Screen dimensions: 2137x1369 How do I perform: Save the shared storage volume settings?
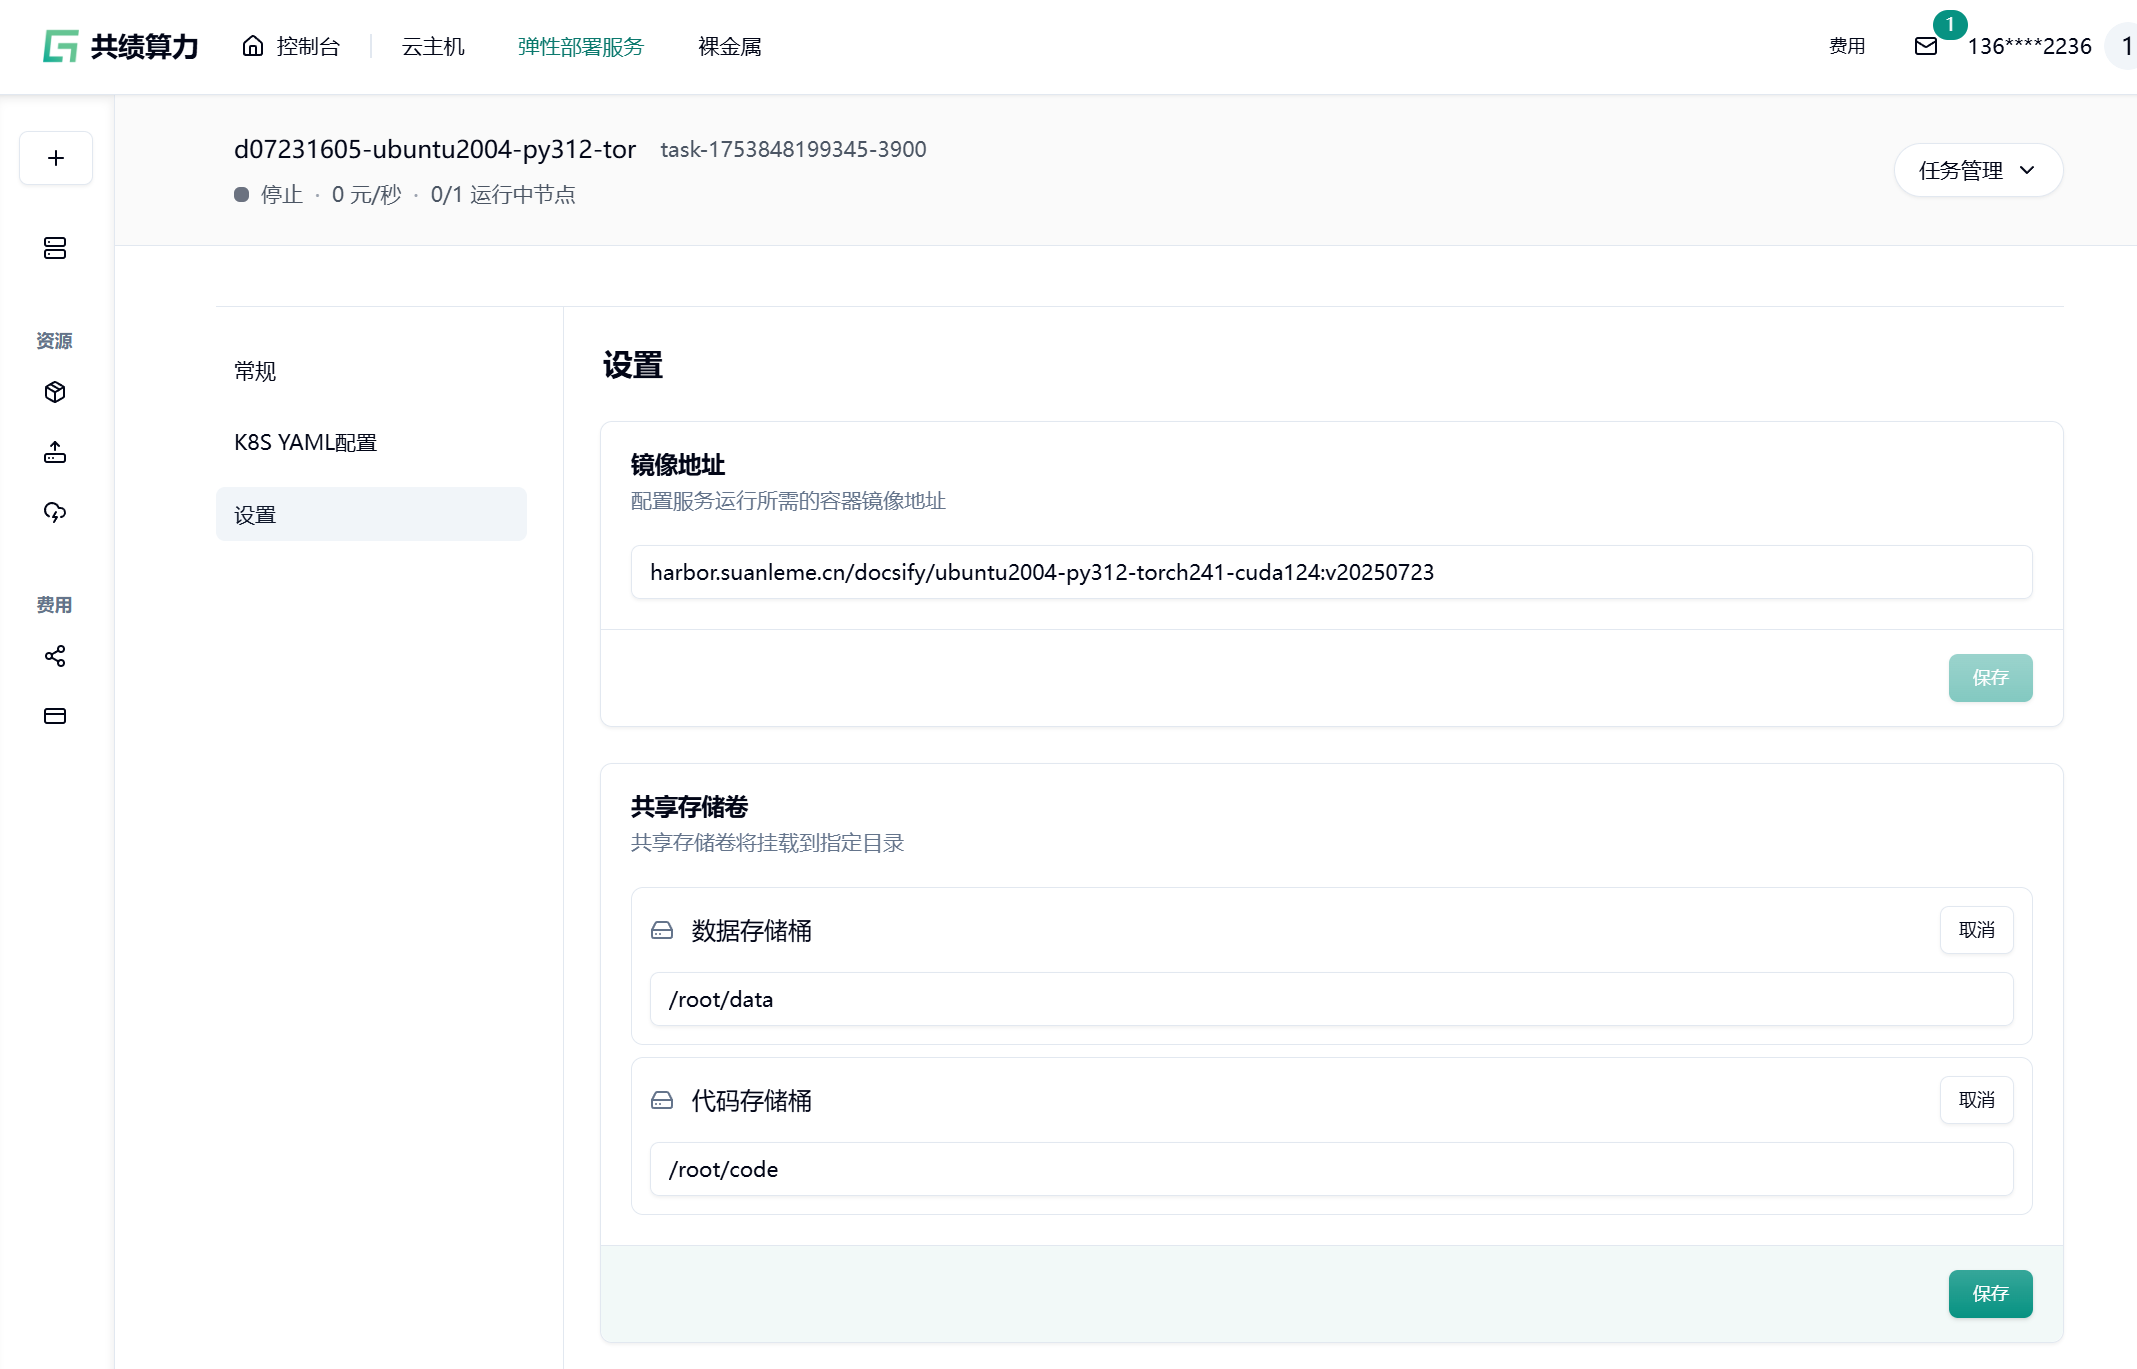tap(1989, 1293)
